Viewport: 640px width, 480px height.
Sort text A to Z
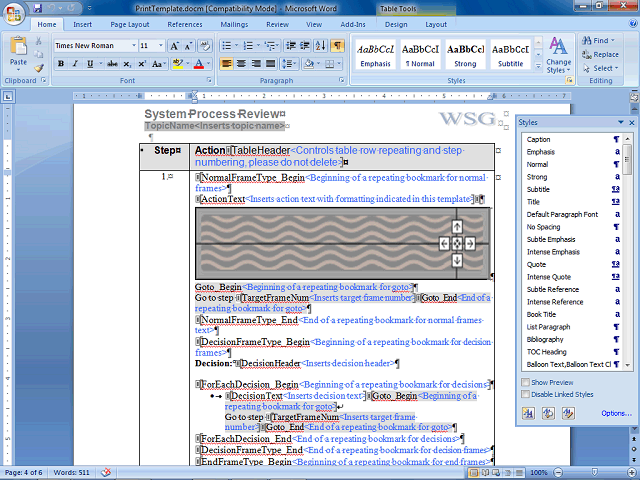[x=321, y=46]
